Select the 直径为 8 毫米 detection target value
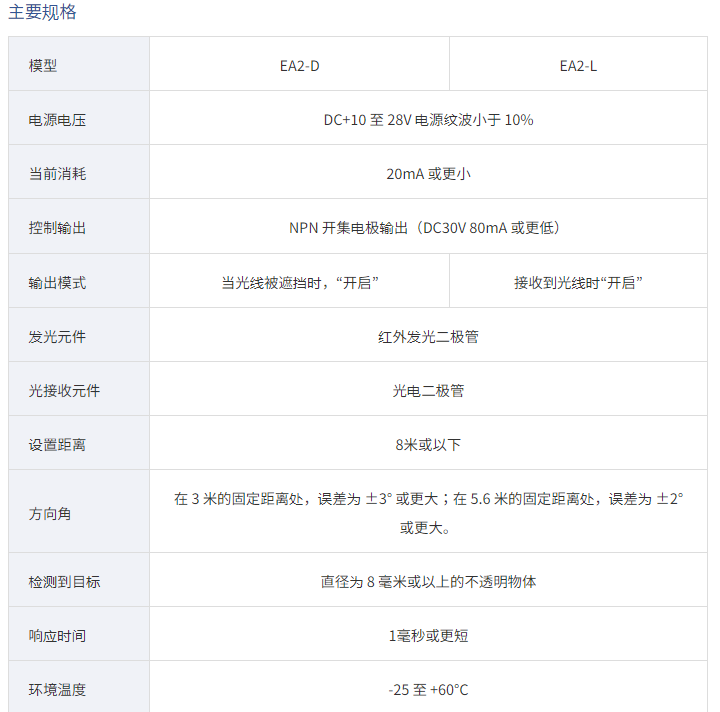 click(x=428, y=581)
